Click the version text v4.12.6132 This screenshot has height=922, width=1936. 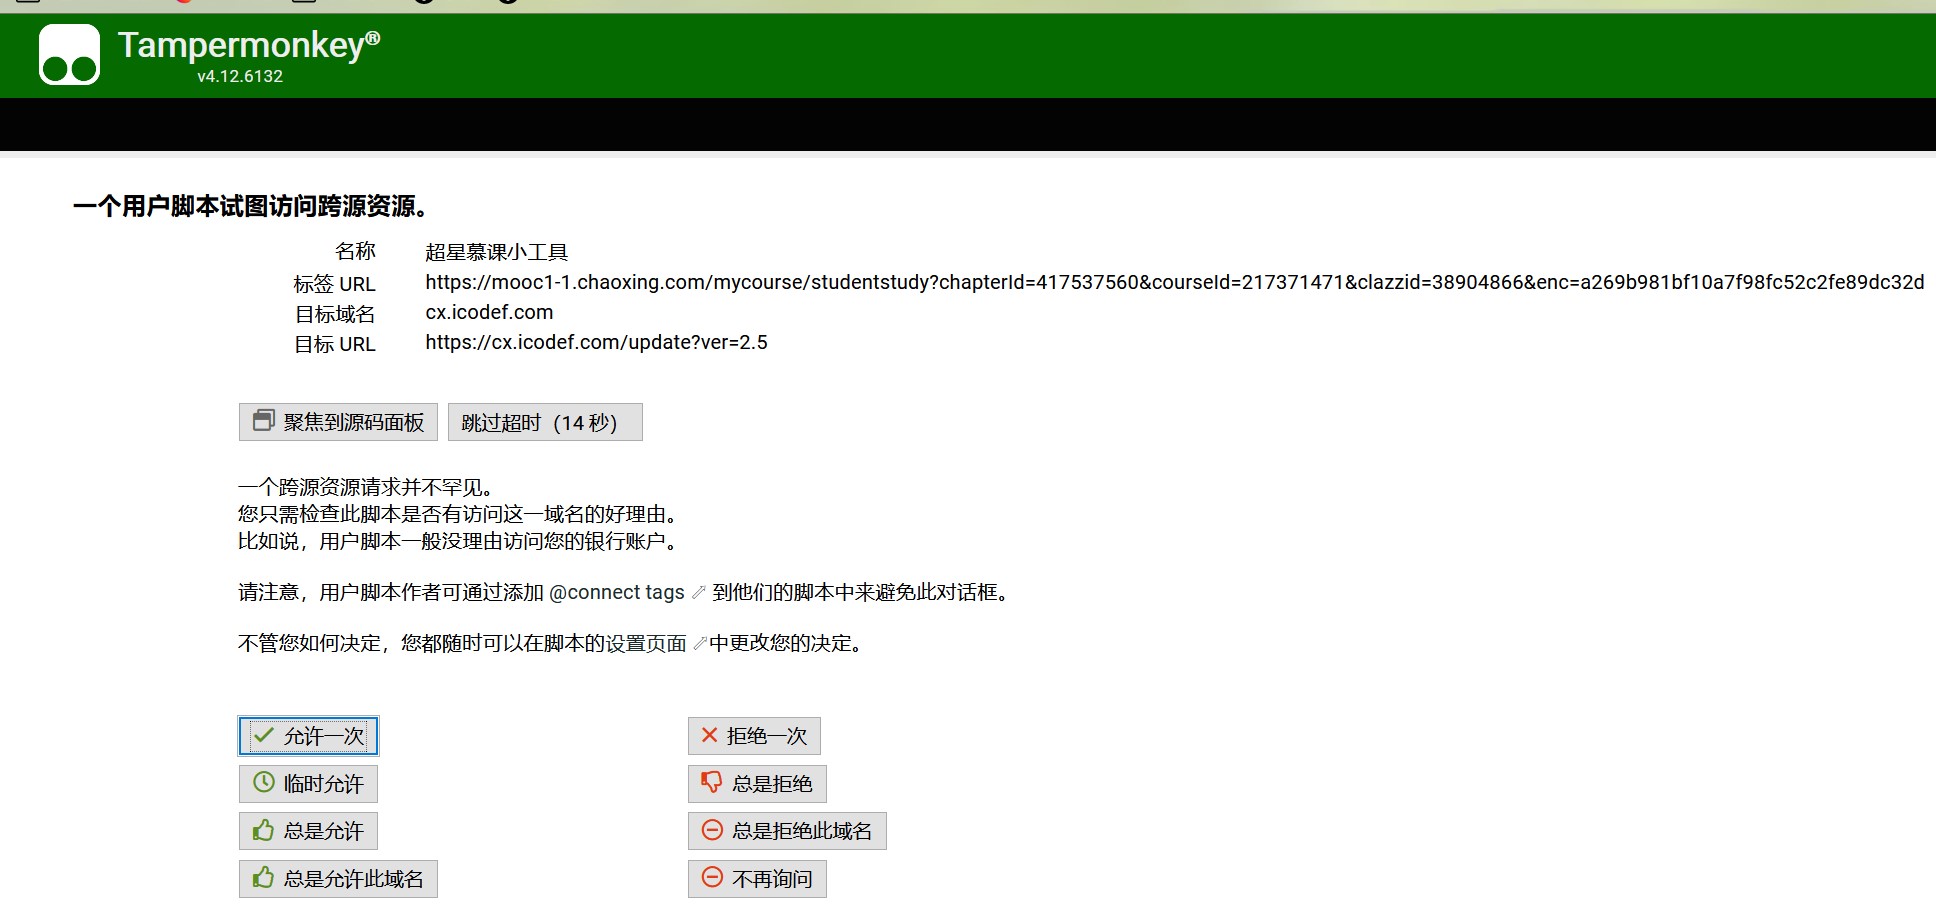point(240,76)
